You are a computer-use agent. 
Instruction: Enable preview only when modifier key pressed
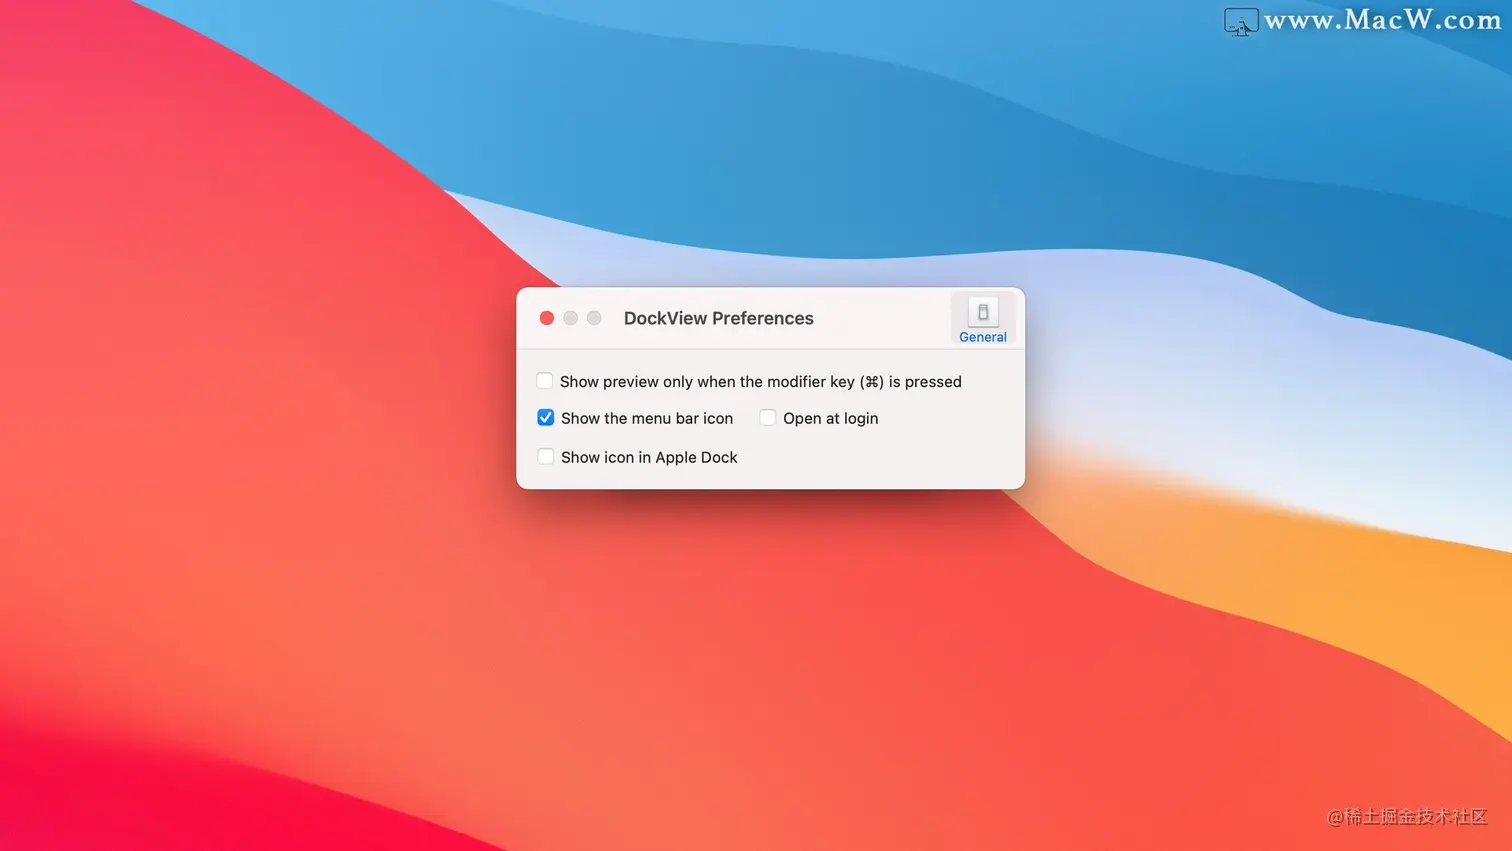coord(545,381)
